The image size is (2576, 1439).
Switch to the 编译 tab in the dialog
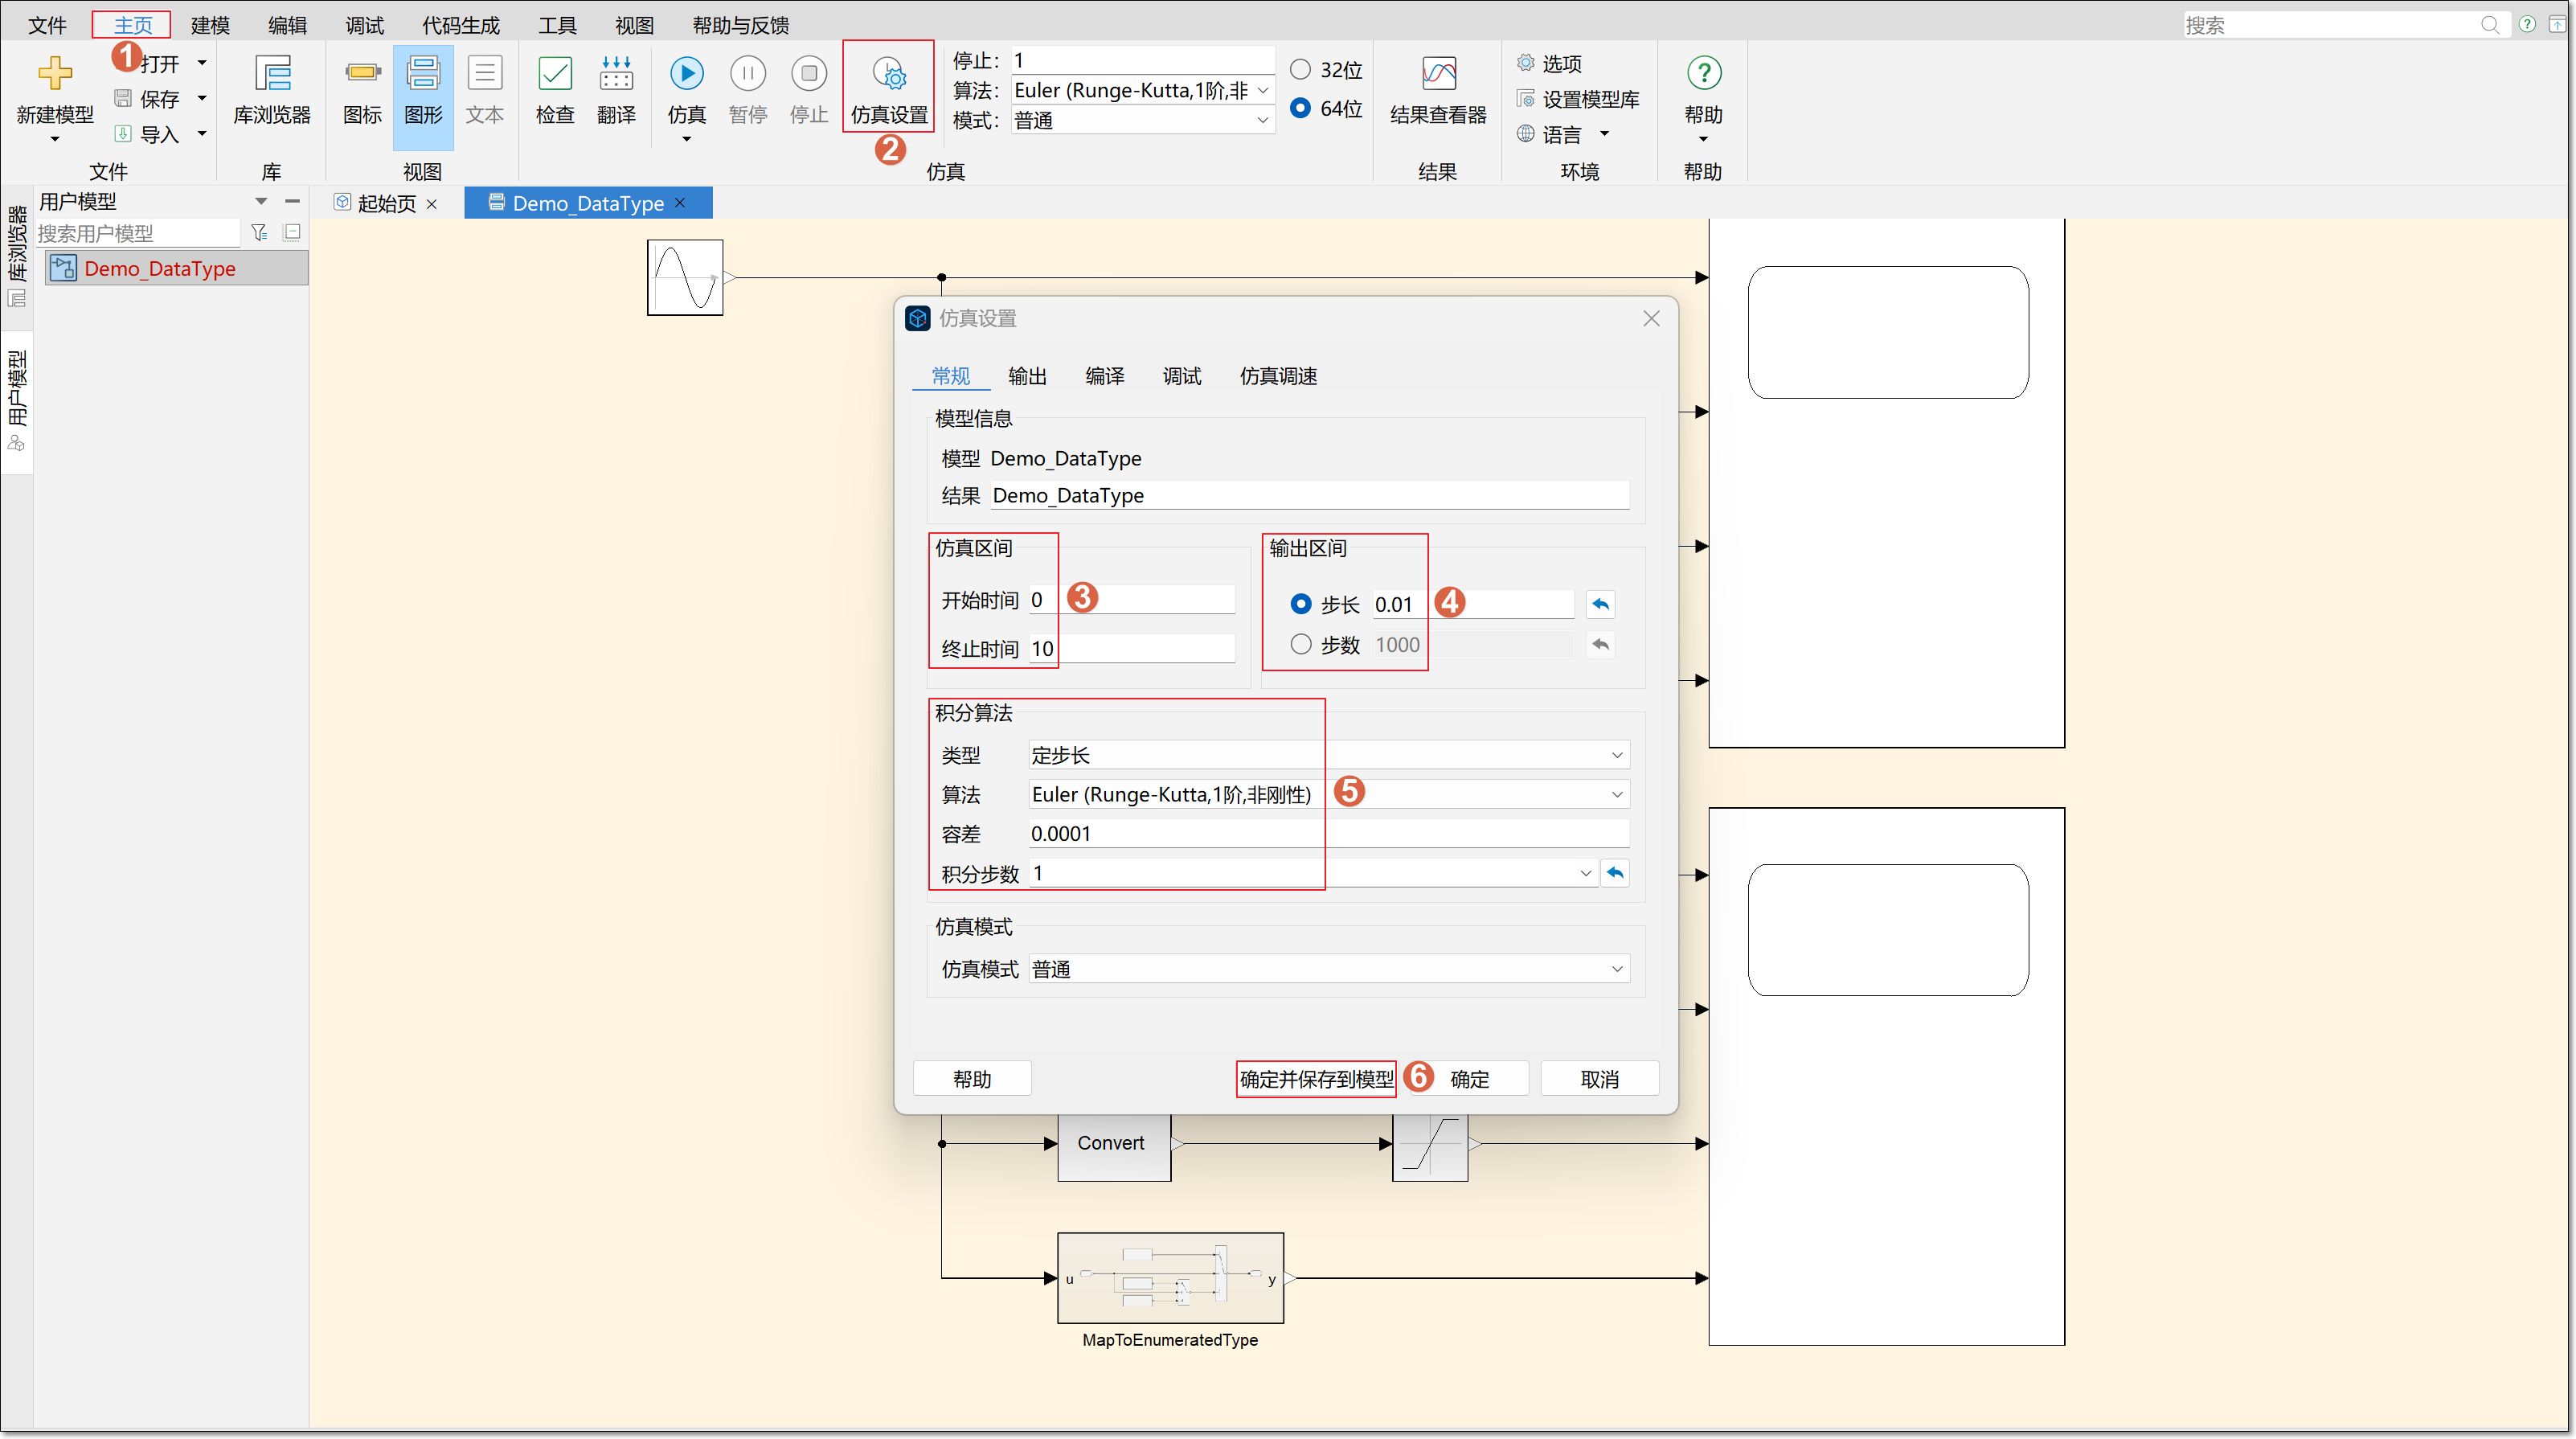click(1104, 376)
